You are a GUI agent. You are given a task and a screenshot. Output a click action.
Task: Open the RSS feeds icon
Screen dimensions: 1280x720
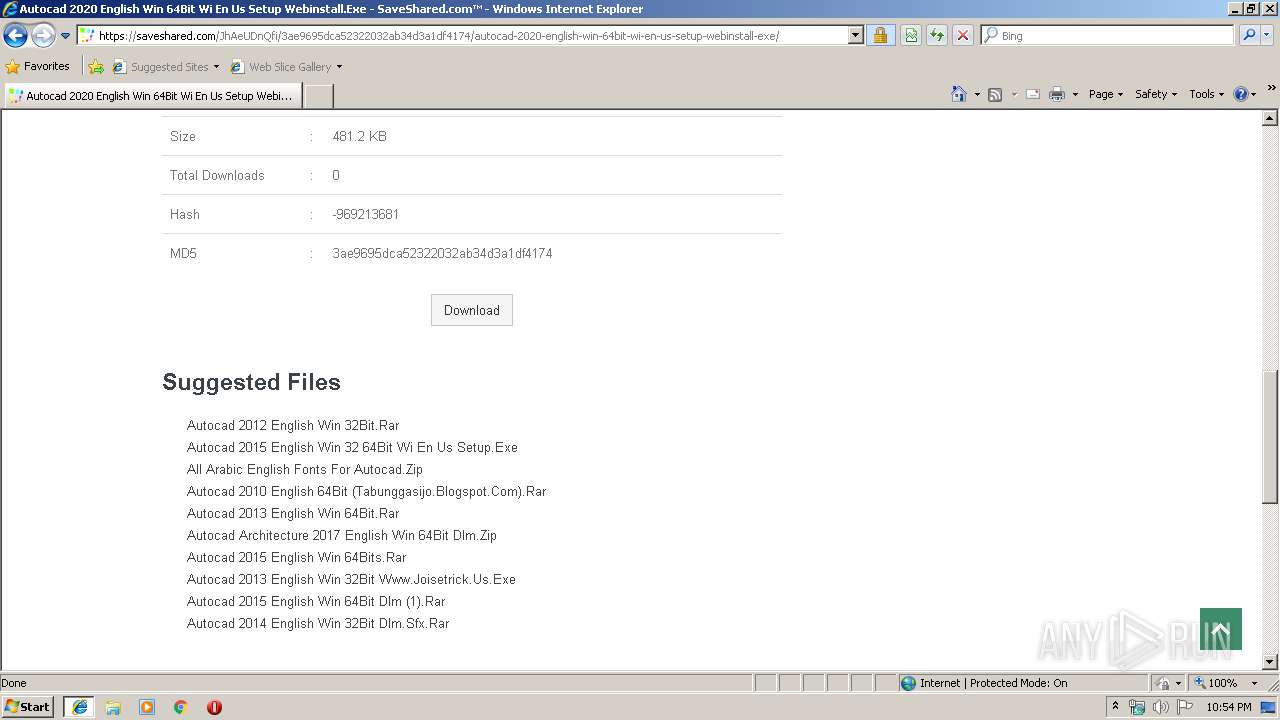pyautogui.click(x=995, y=94)
